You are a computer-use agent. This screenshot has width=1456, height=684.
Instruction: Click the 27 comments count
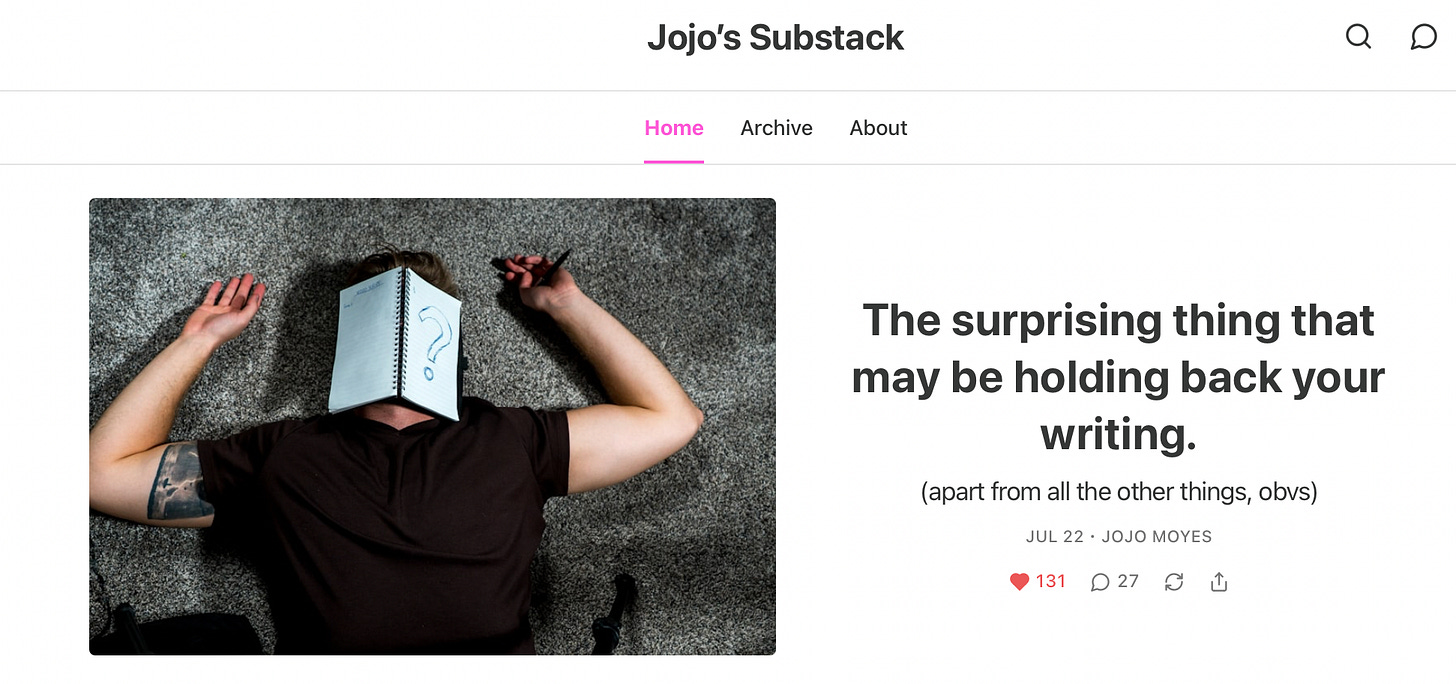pos(1128,582)
